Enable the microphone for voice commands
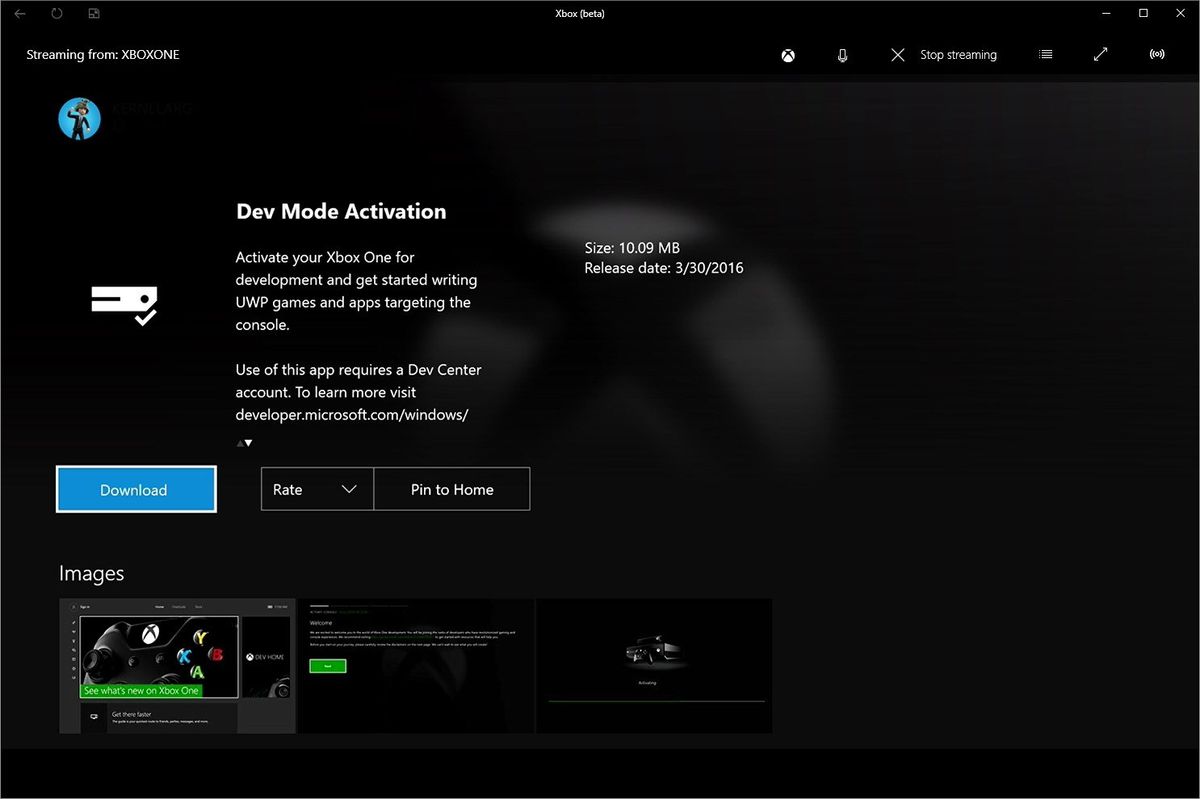This screenshot has height=799, width=1200. (x=842, y=55)
